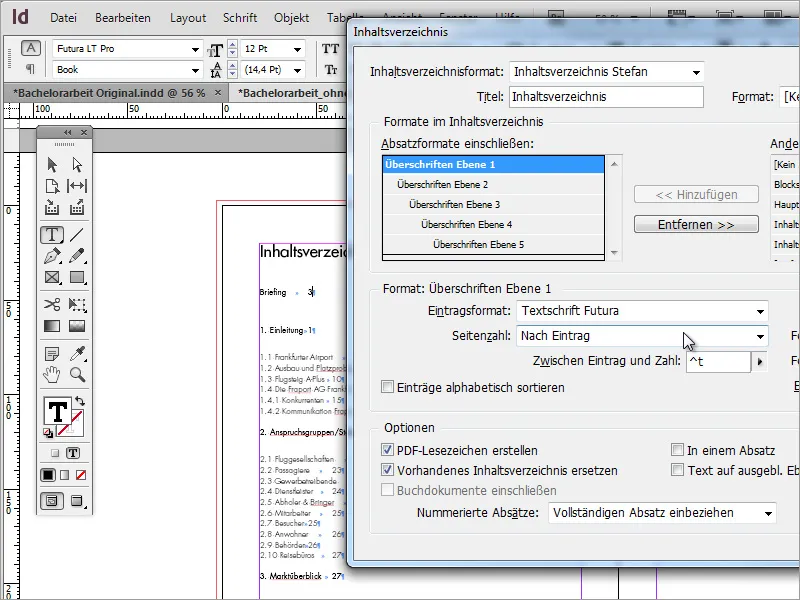Click the Entfernen >> button
Image resolution: width=800 pixels, height=600 pixels.
coord(696,224)
